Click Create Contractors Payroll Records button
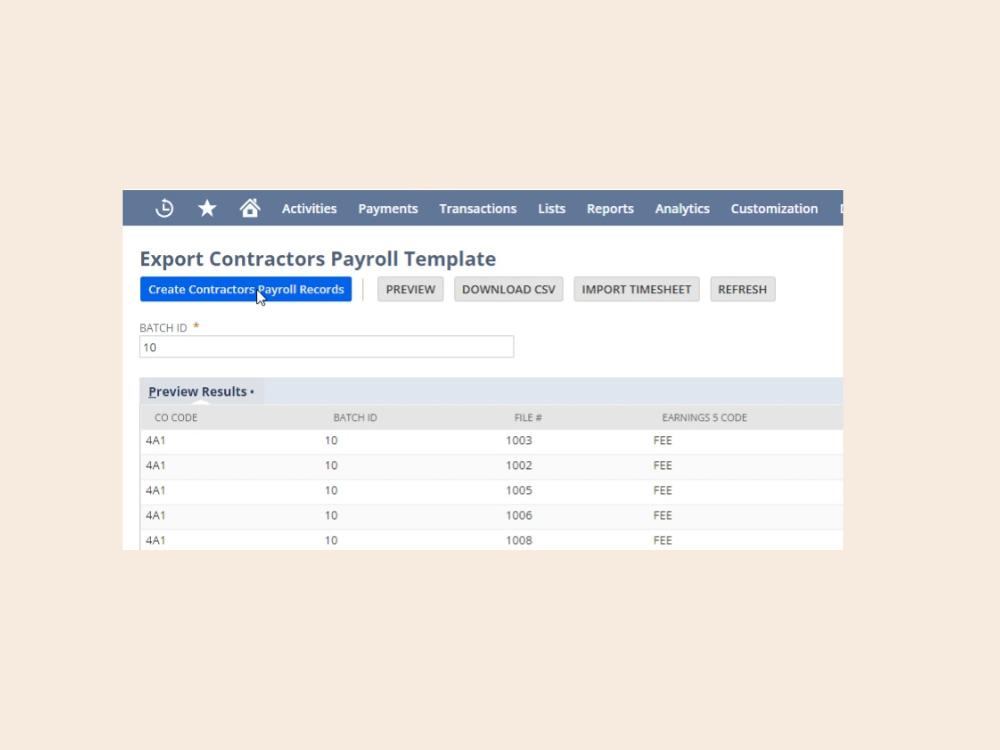This screenshot has width=1000, height=750. click(246, 289)
